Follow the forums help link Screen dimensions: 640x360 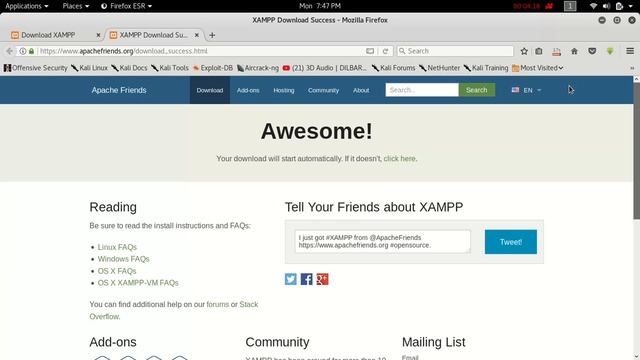click(218, 304)
